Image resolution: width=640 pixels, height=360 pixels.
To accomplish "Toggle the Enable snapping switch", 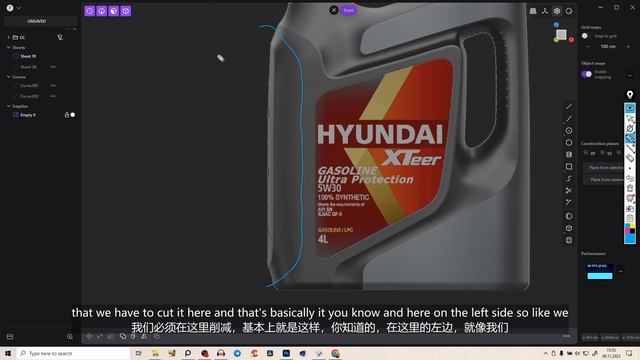I will click(x=587, y=74).
